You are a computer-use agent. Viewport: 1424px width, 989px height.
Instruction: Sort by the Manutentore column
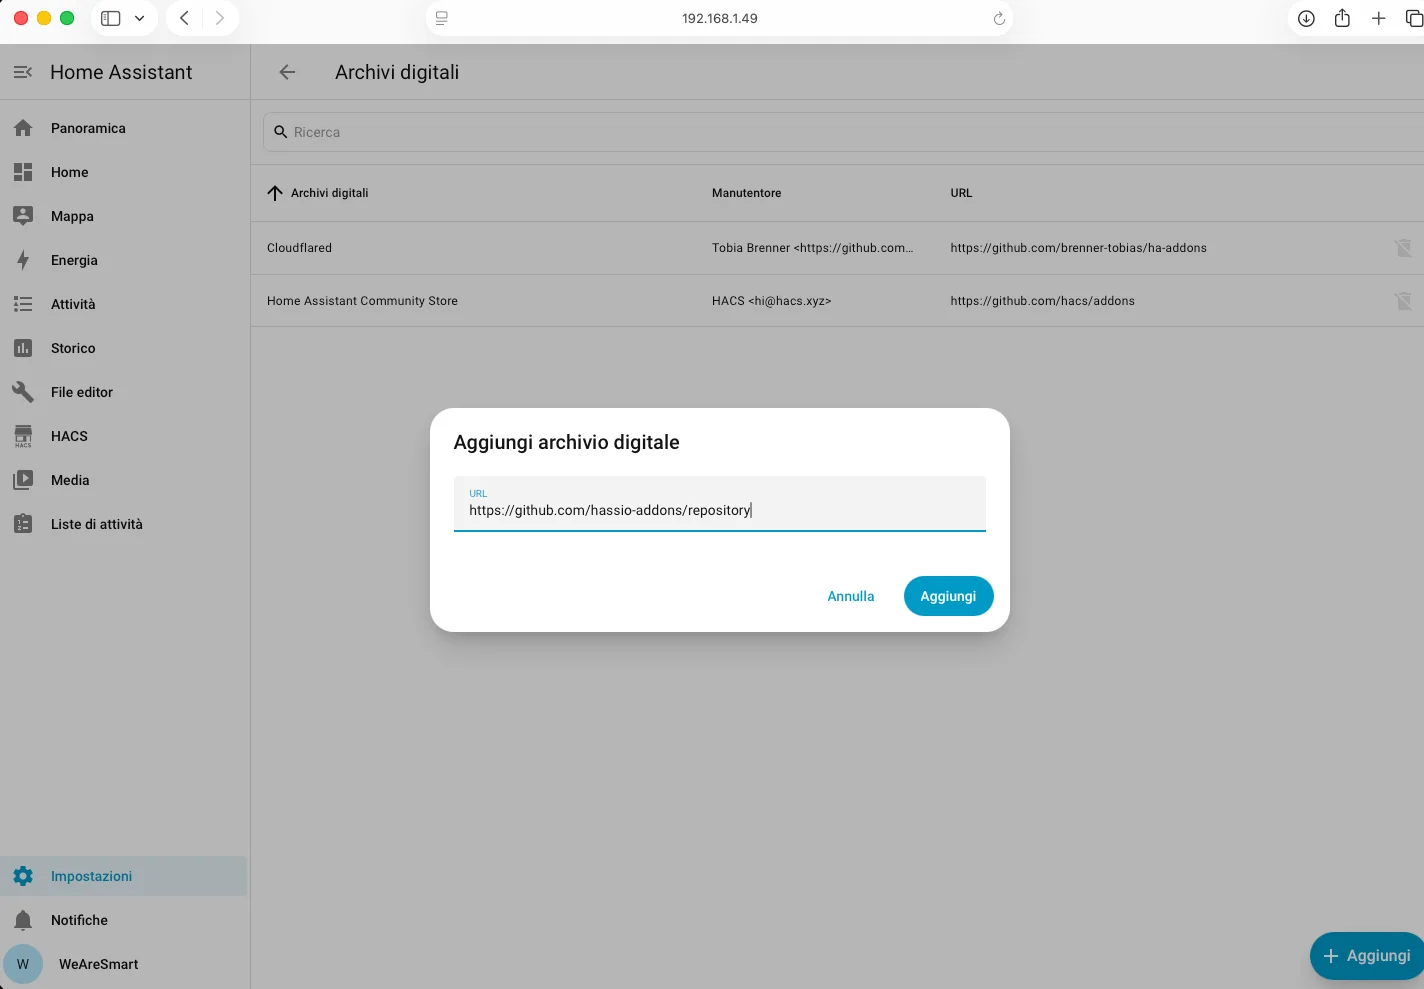coord(746,193)
